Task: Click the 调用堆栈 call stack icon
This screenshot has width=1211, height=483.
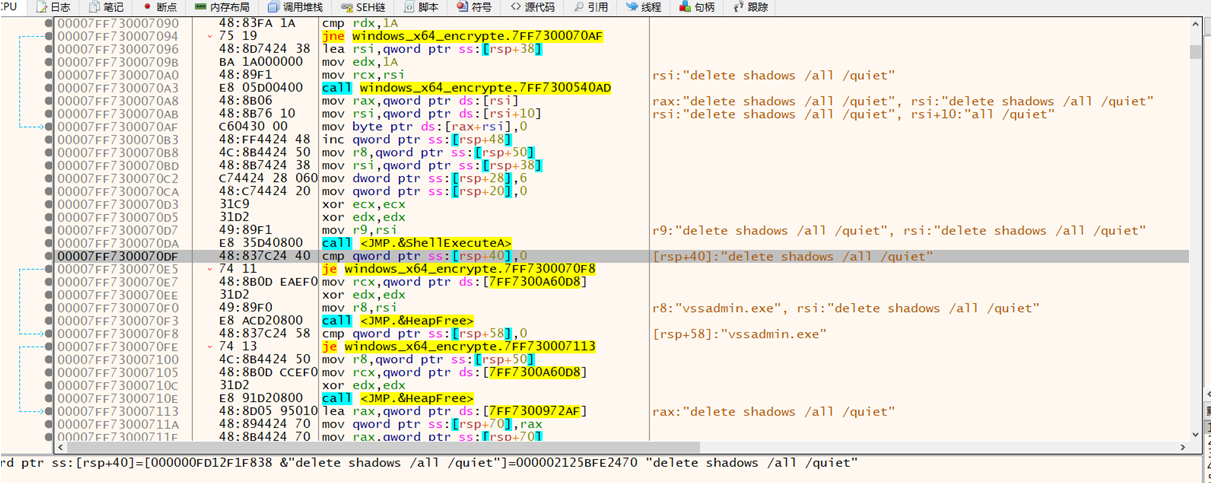Action: coord(275,7)
